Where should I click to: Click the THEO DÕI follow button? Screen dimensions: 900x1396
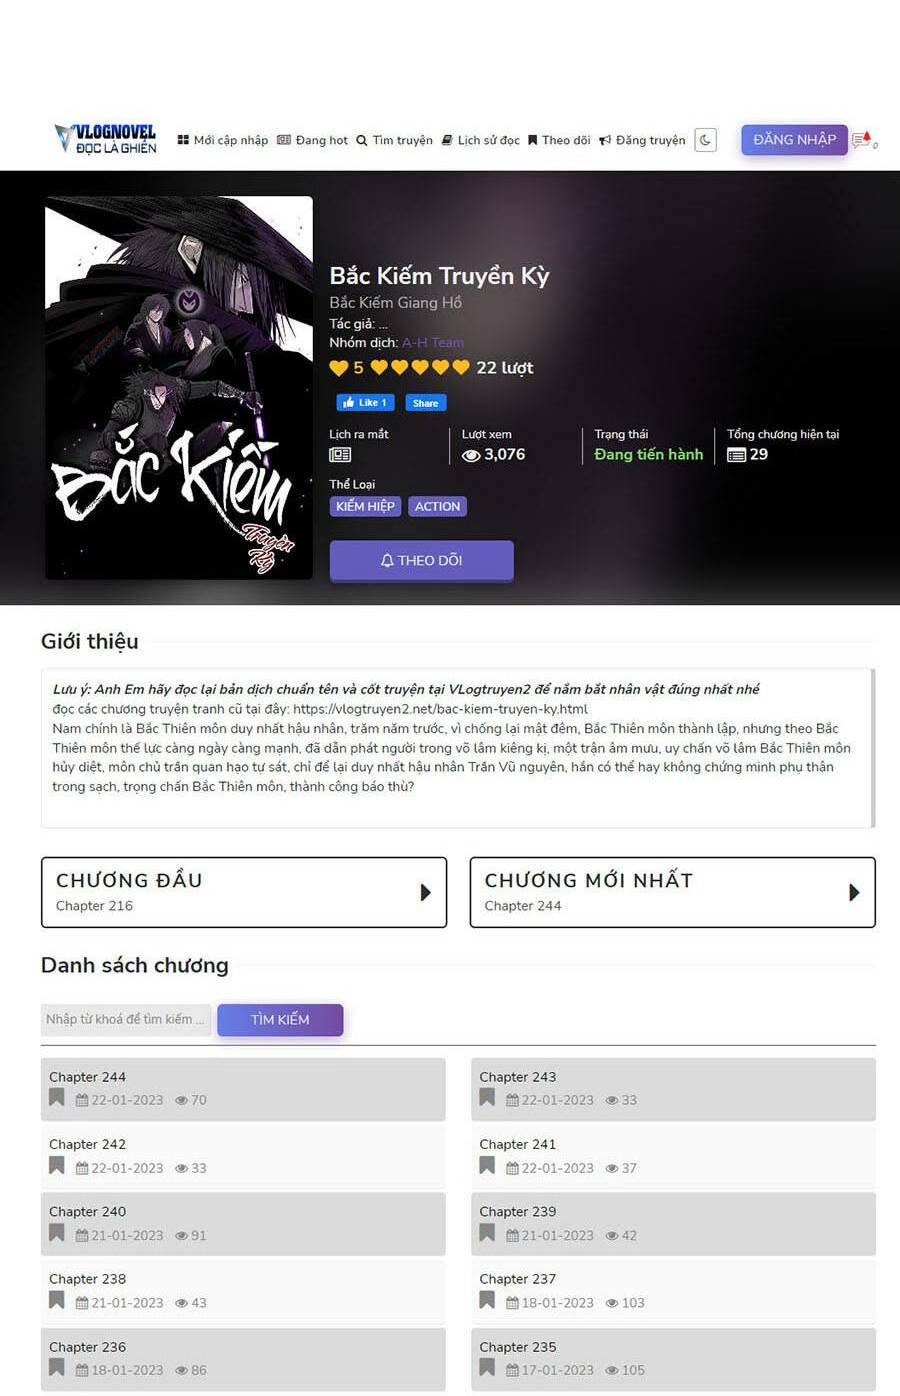tap(421, 560)
